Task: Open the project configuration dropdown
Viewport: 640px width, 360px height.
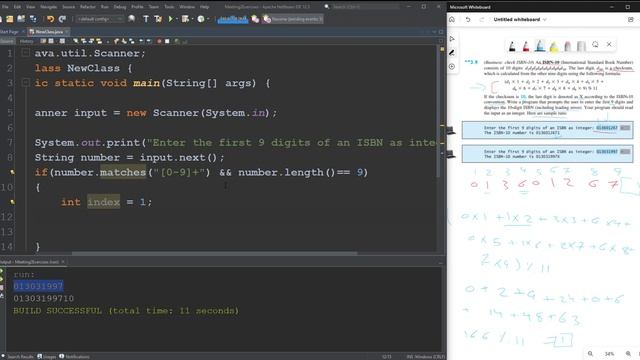Action: 100,19
